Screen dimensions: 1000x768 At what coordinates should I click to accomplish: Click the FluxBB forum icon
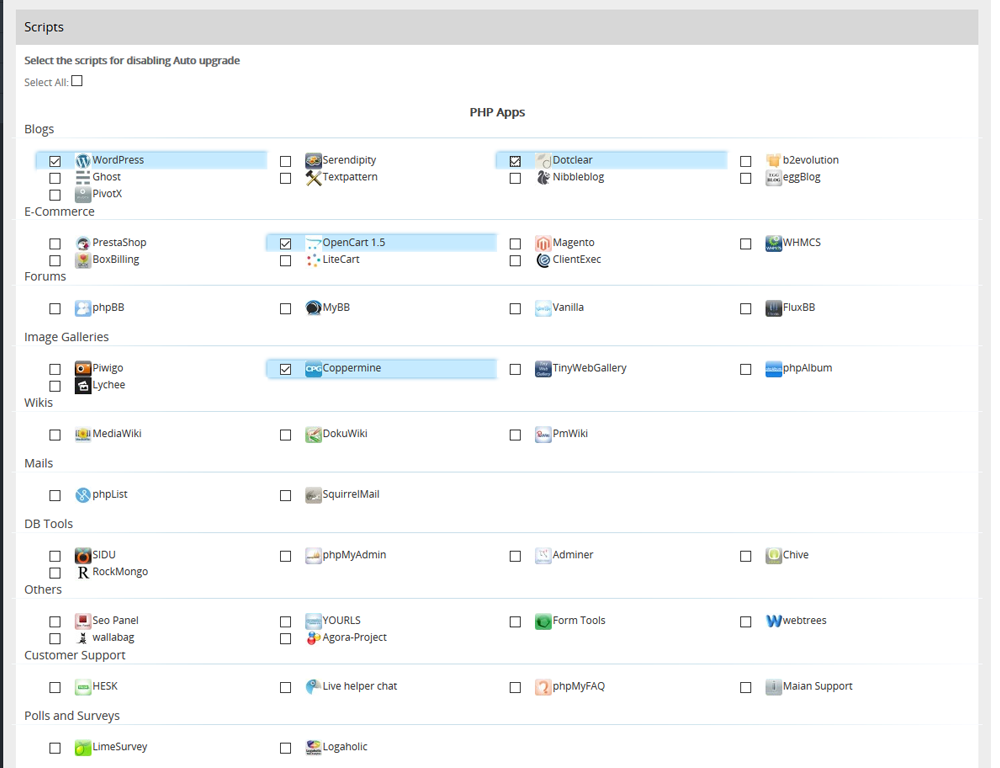tap(774, 308)
